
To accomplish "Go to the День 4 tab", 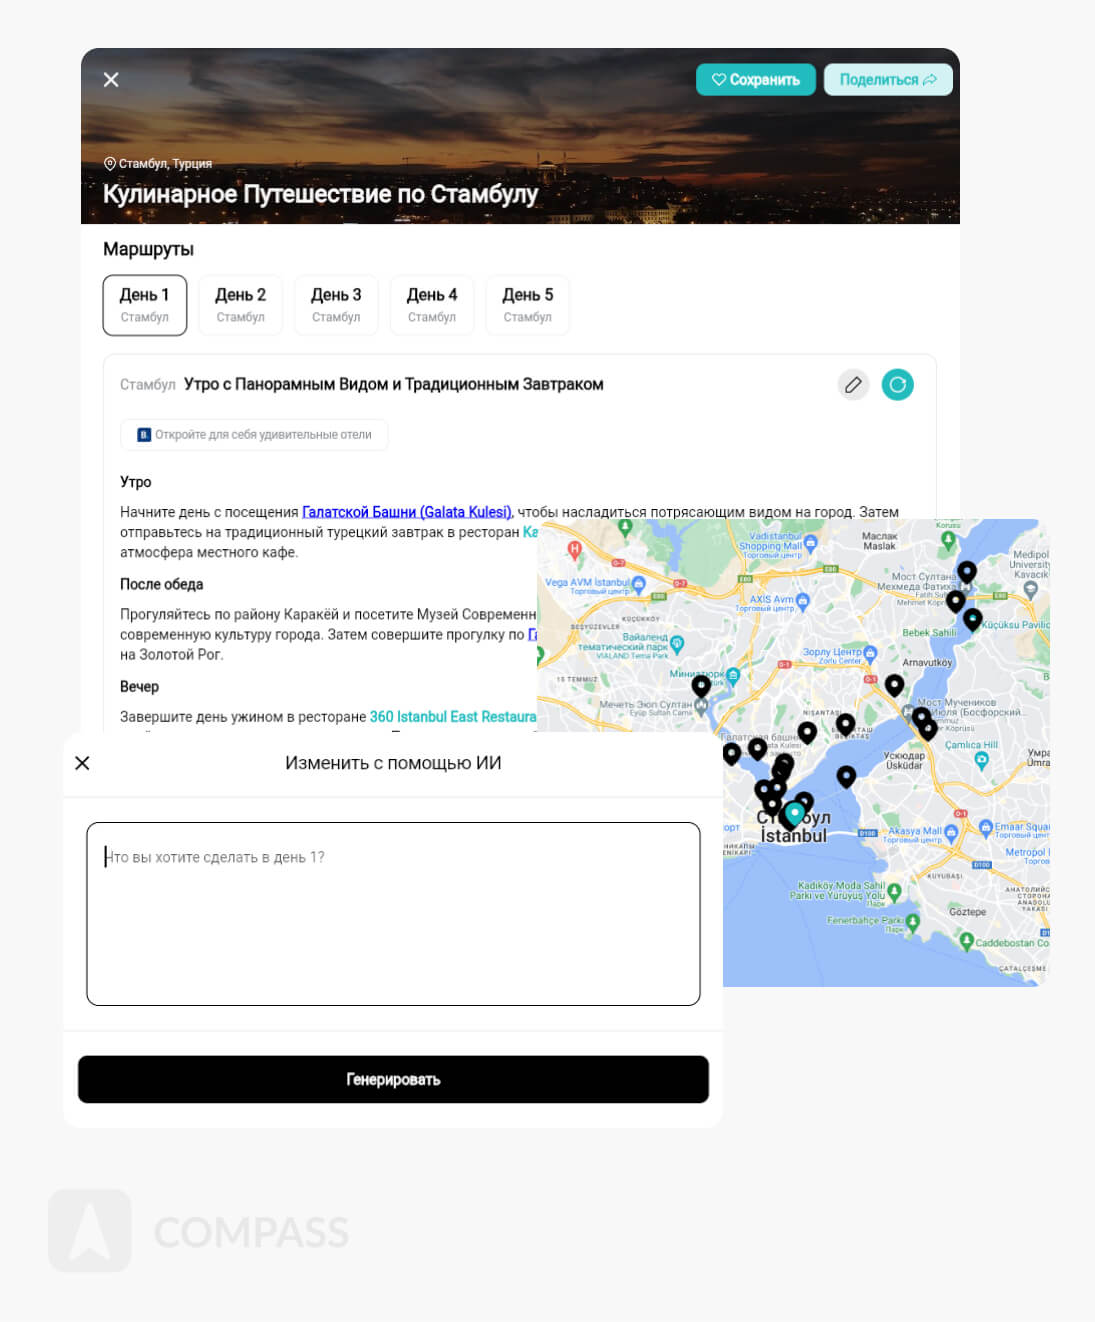I will pos(432,305).
